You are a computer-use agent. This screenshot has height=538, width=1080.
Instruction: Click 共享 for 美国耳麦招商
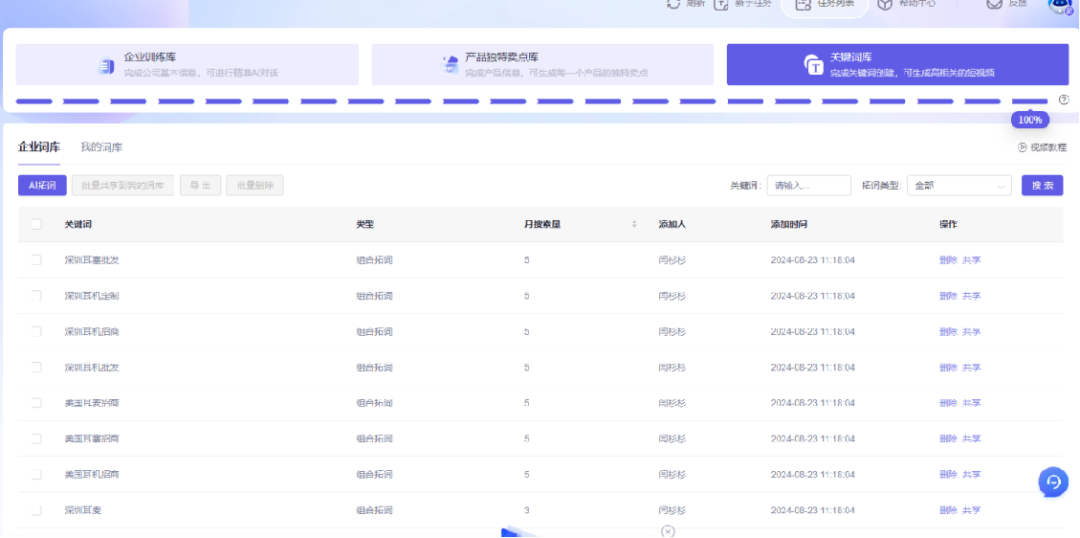tap(971, 403)
